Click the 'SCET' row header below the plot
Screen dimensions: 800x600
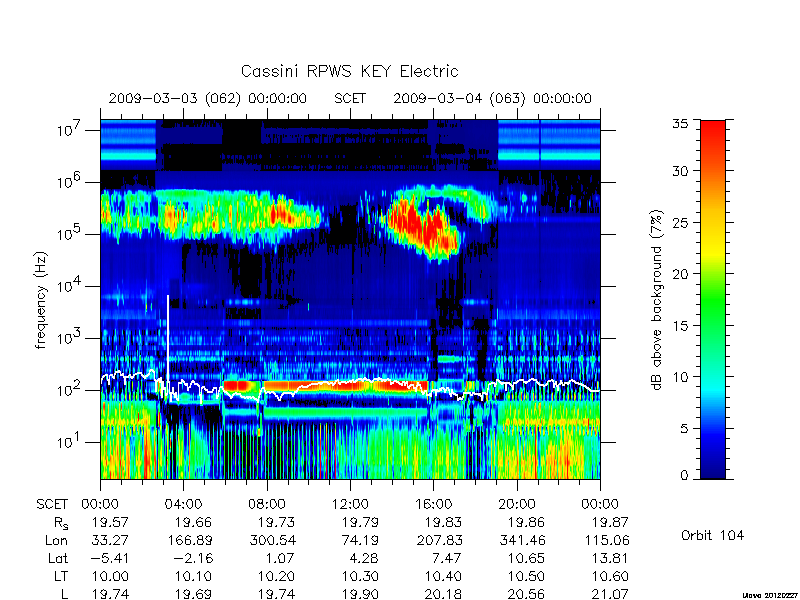(52, 505)
